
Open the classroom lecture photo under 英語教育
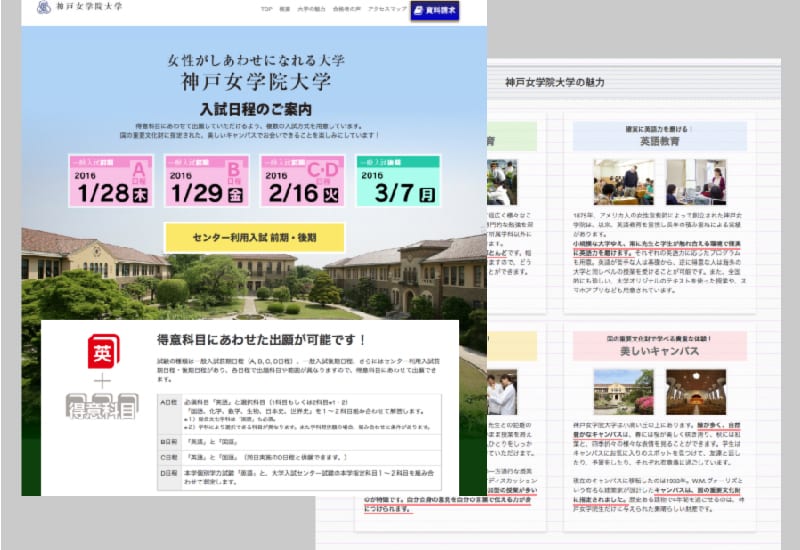(623, 182)
